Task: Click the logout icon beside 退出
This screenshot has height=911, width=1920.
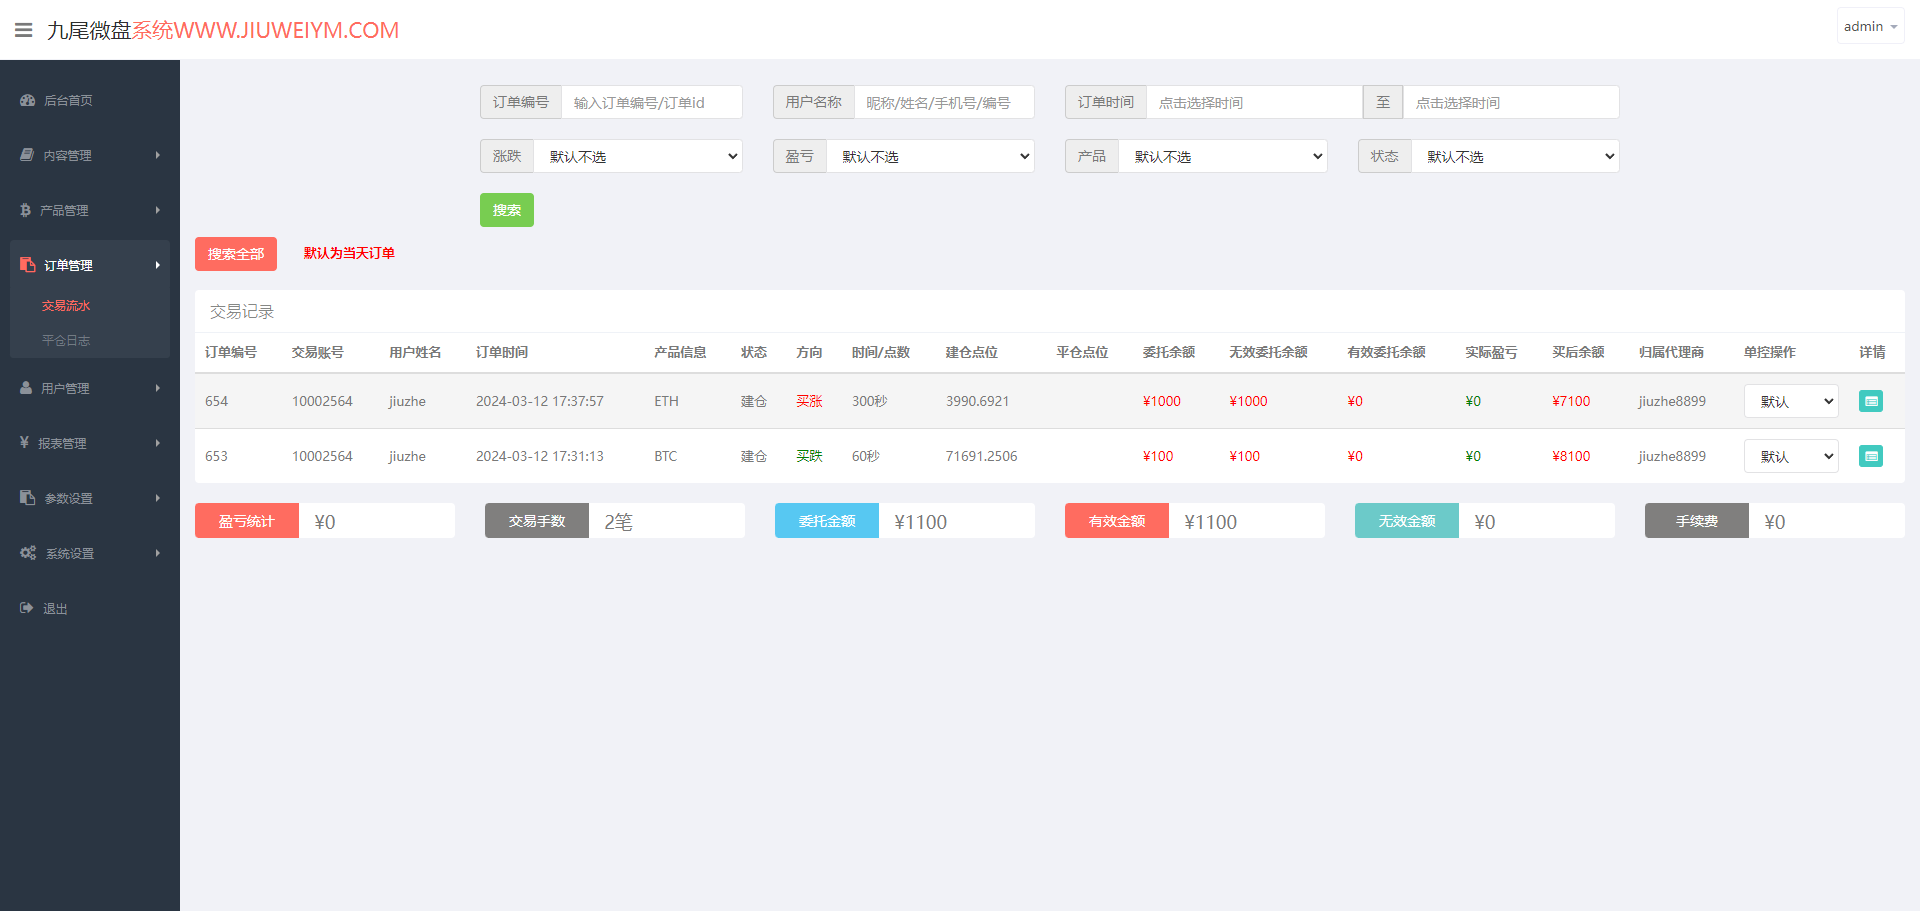Action: click(x=27, y=608)
